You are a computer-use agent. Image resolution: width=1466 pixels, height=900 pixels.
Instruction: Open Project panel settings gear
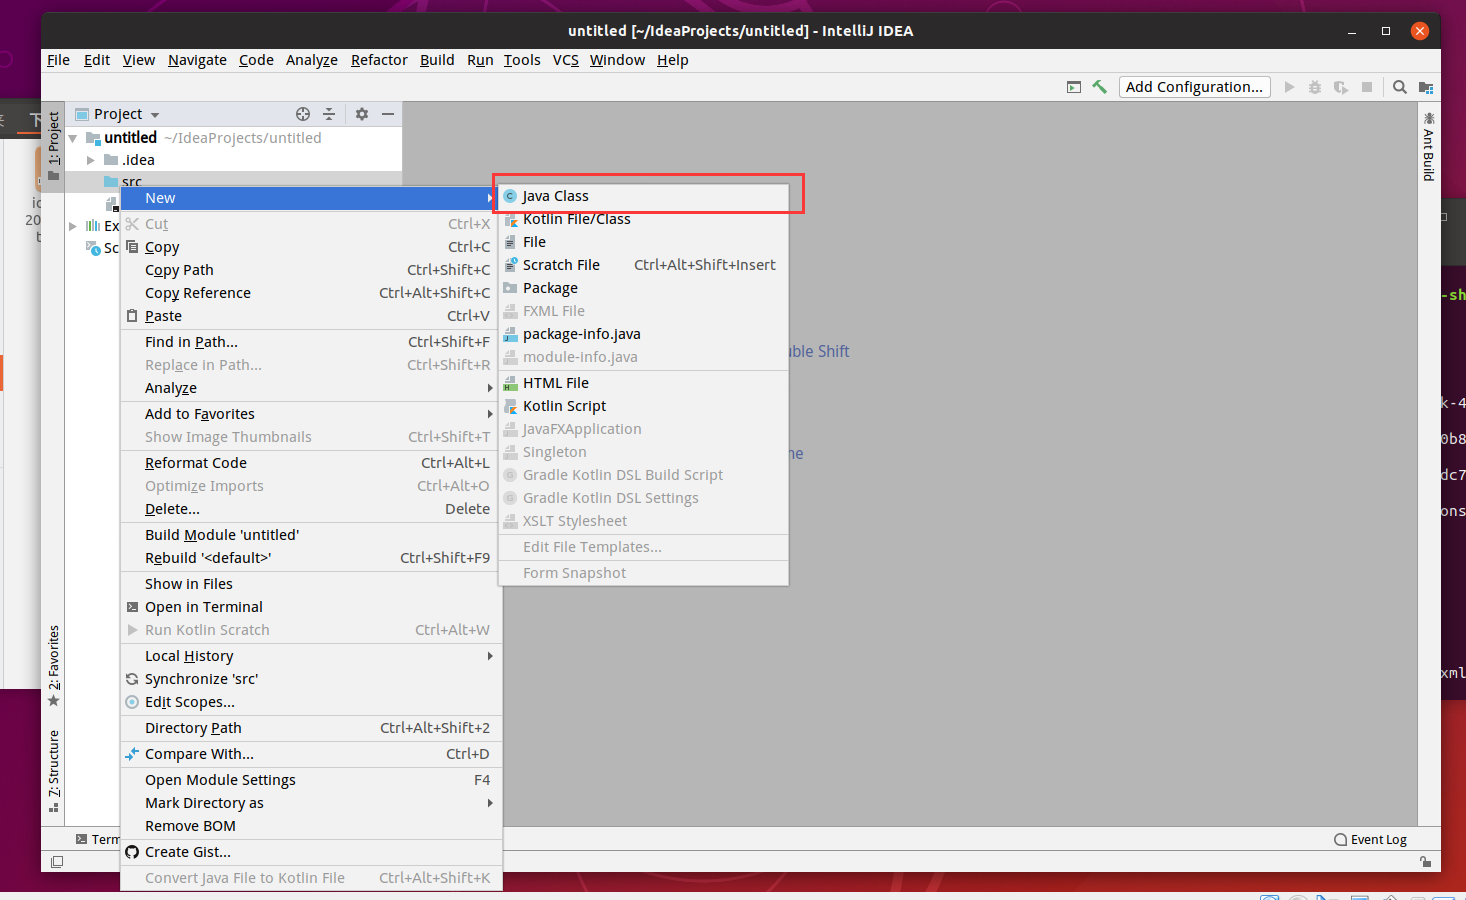(362, 114)
